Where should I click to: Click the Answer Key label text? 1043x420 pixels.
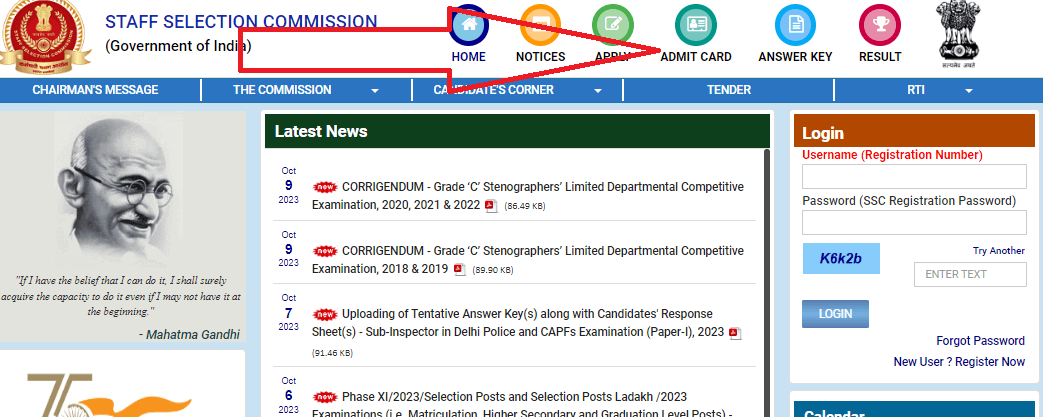795,57
